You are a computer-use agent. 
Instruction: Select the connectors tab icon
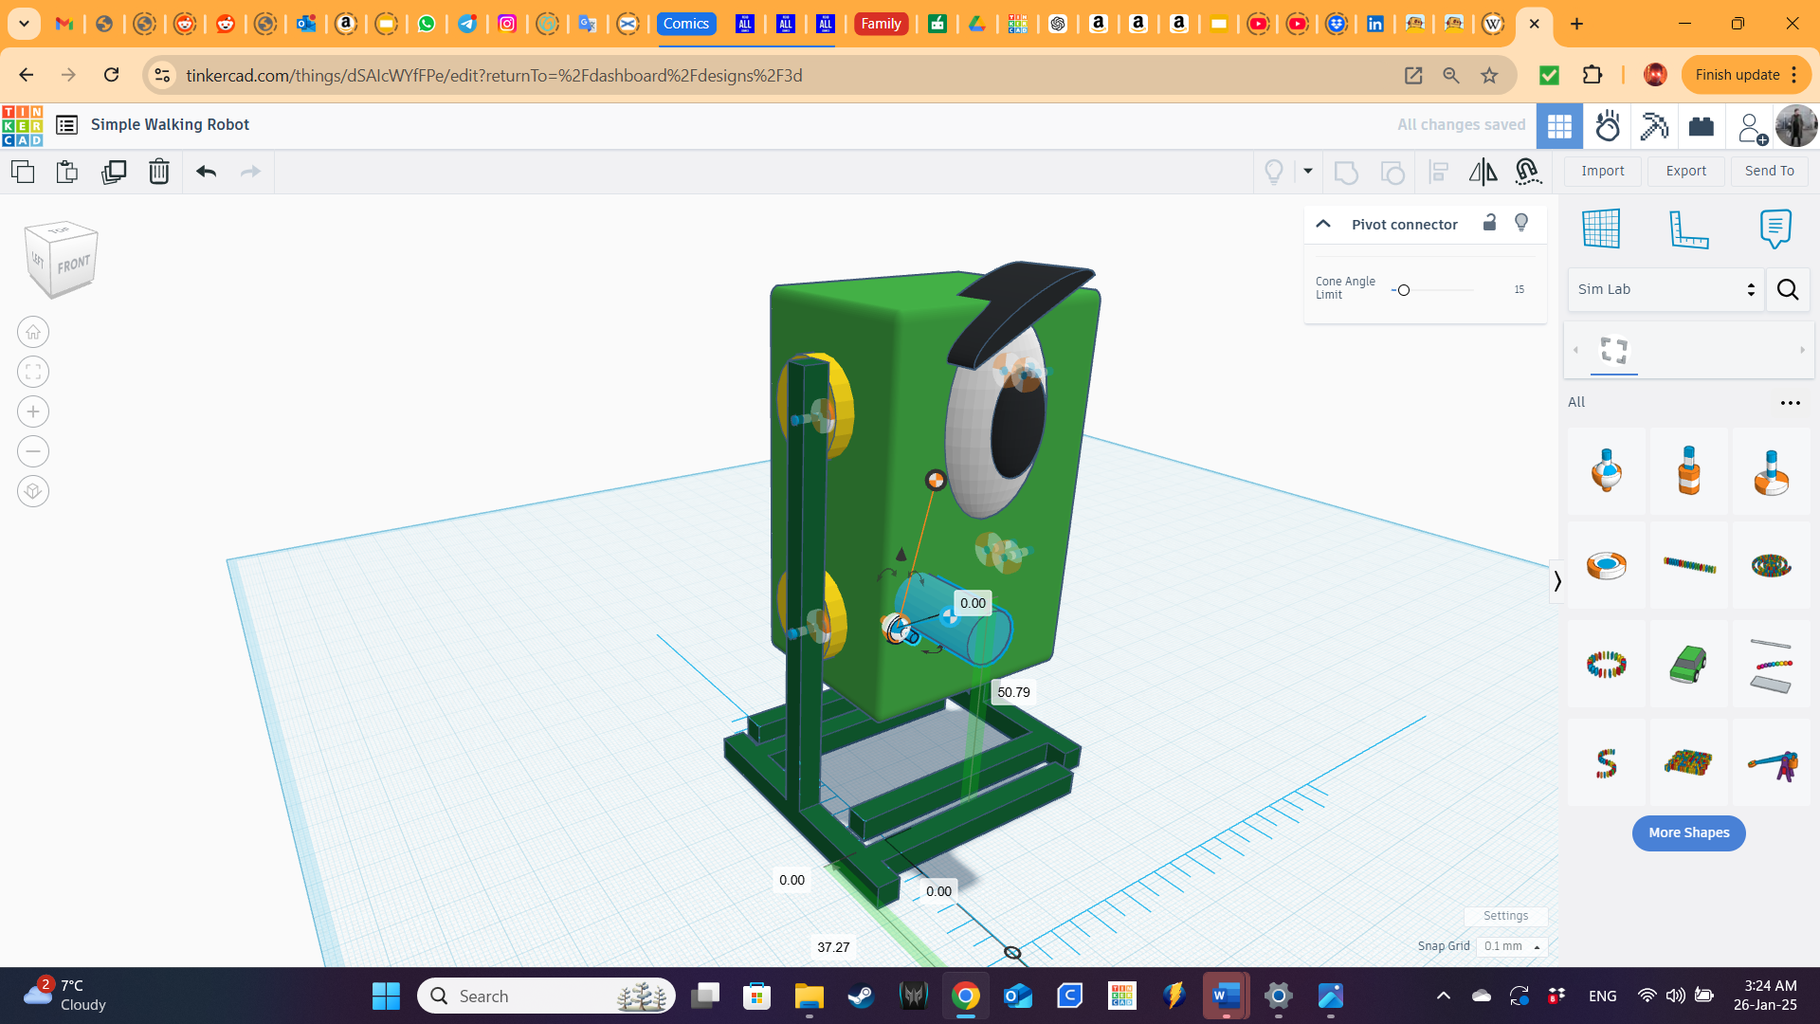(1614, 350)
